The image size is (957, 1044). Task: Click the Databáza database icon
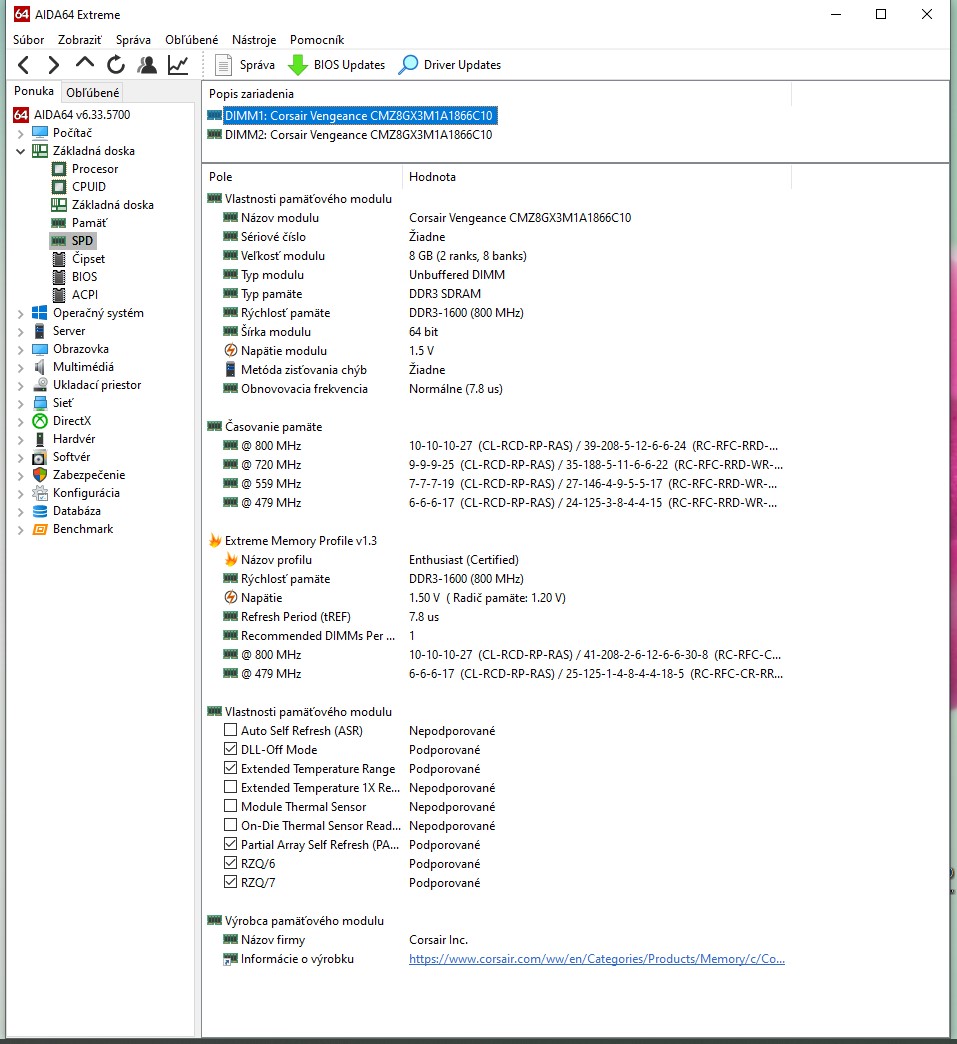tap(40, 511)
